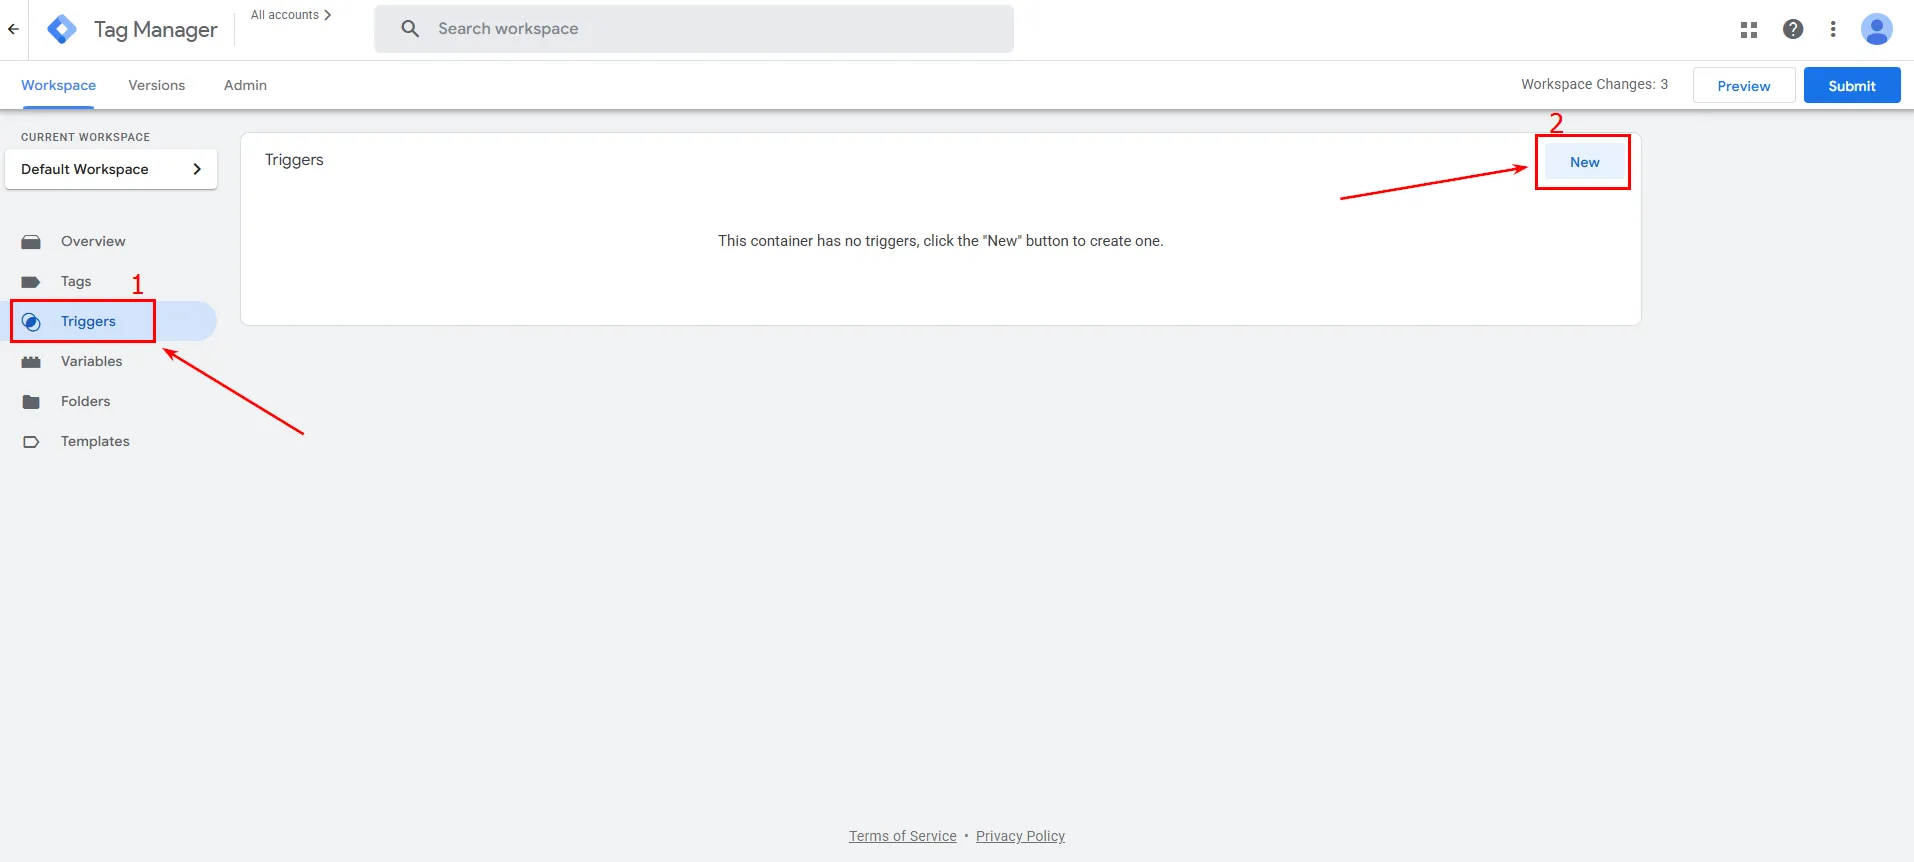The width and height of the screenshot is (1914, 862).
Task: Expand the All accounts breadcrumb
Action: tap(290, 15)
